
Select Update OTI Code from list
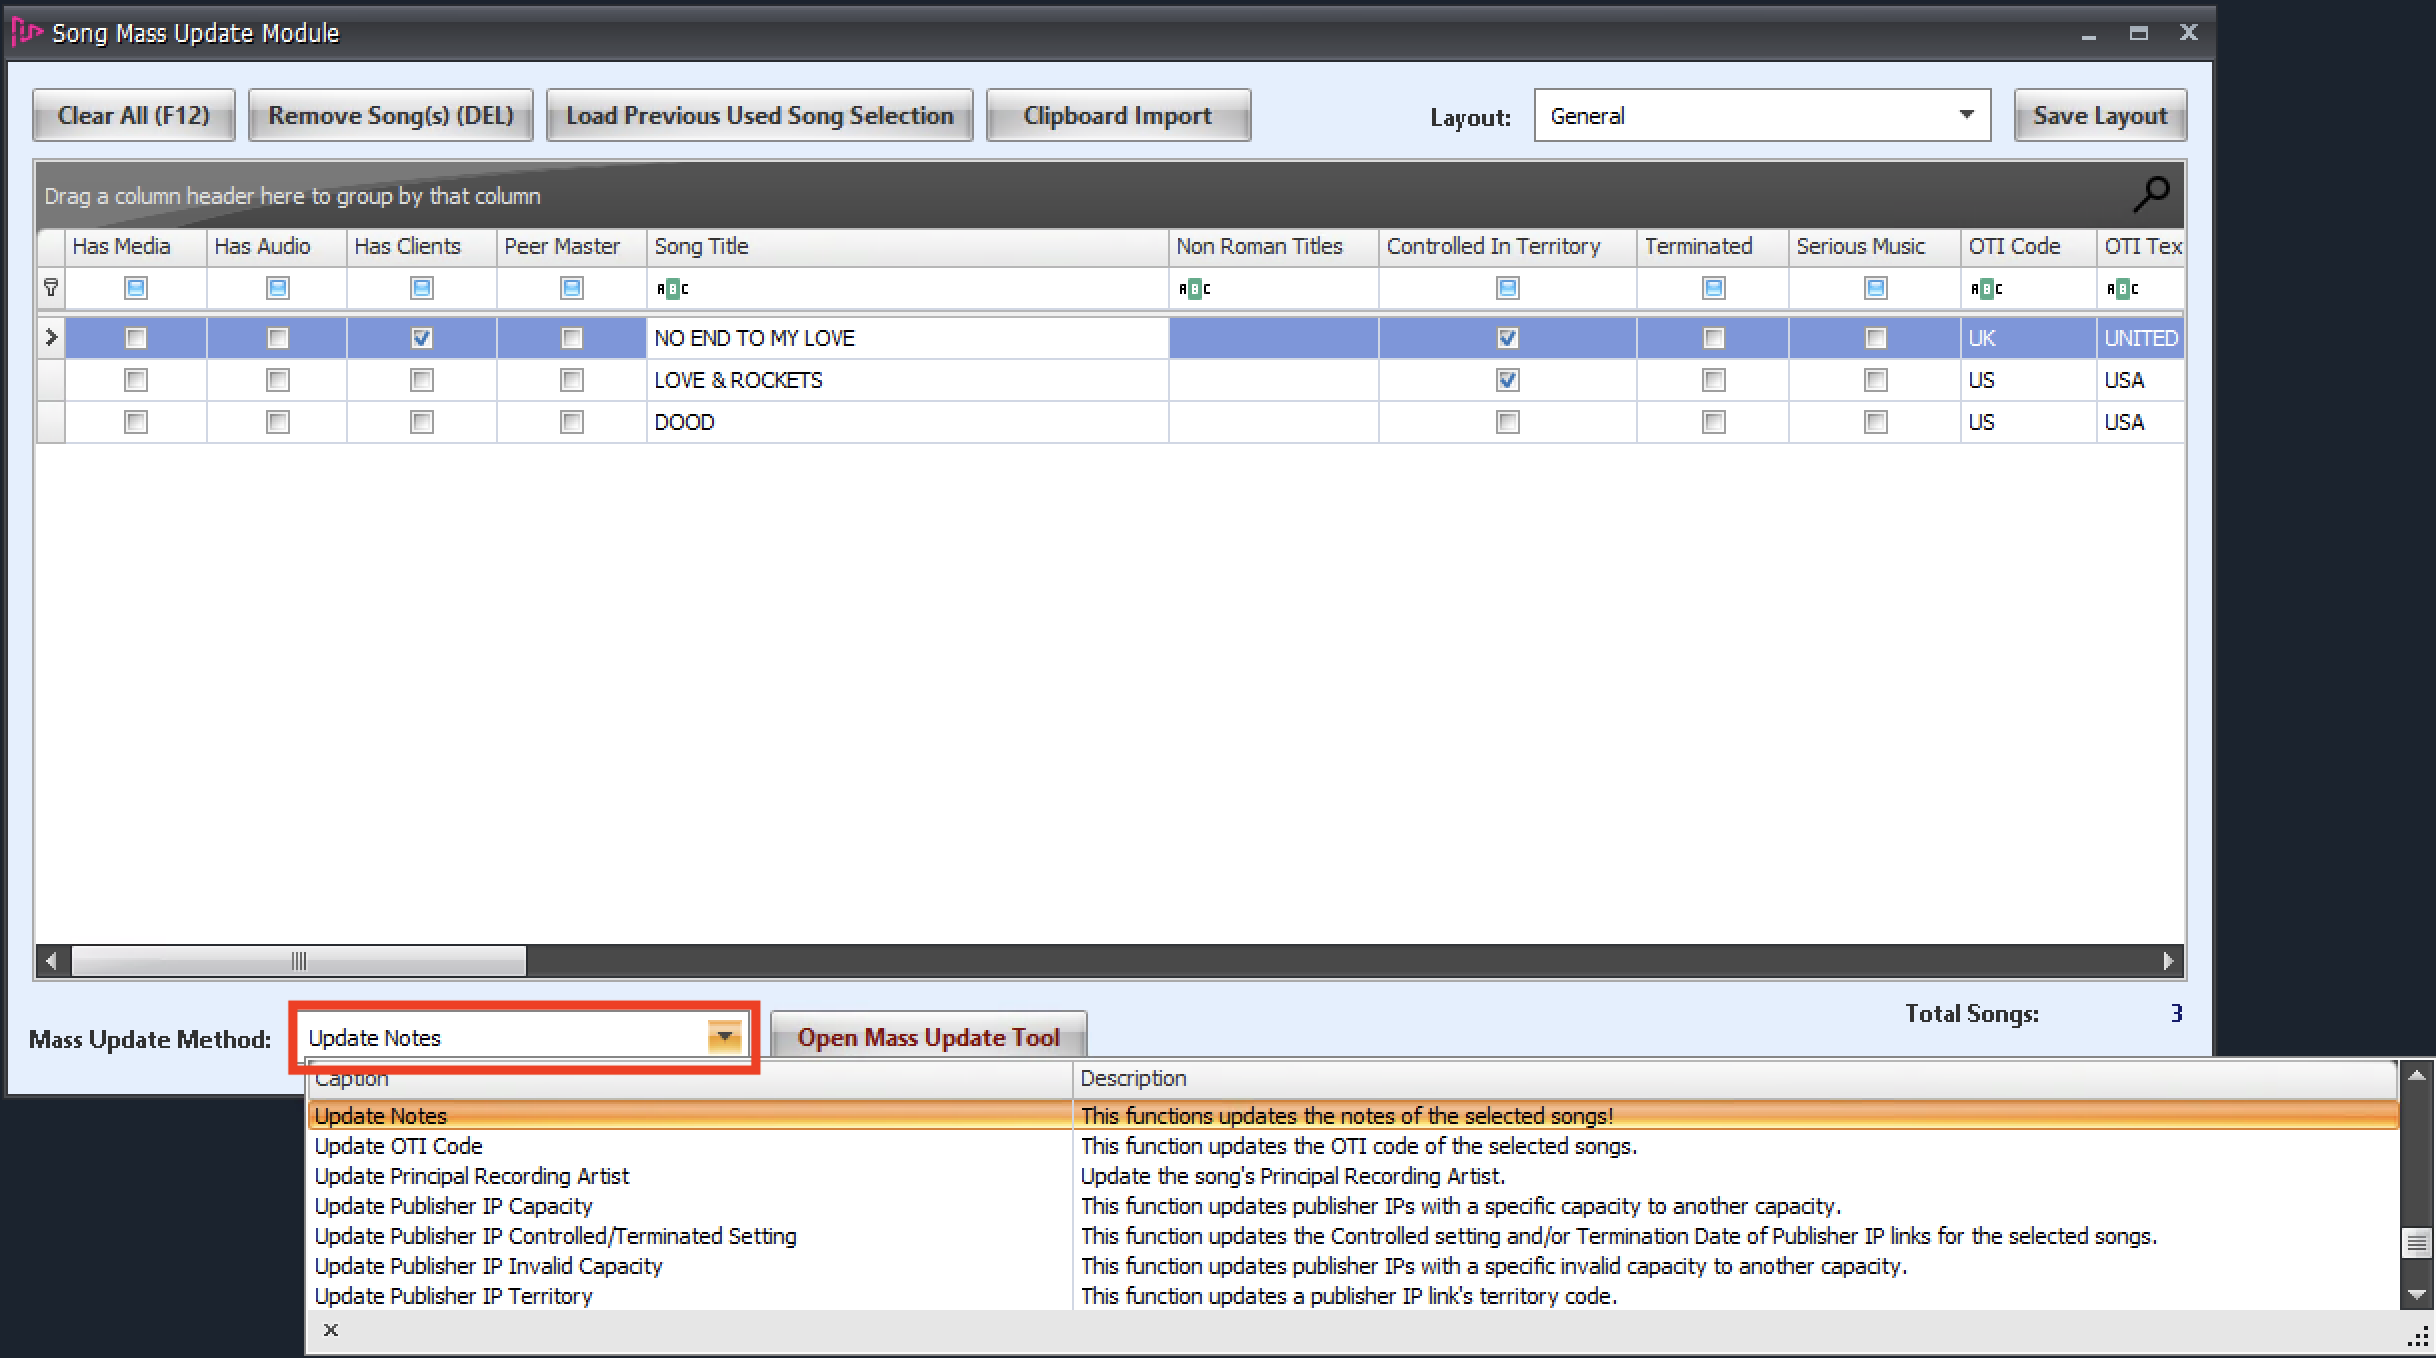(x=398, y=1146)
